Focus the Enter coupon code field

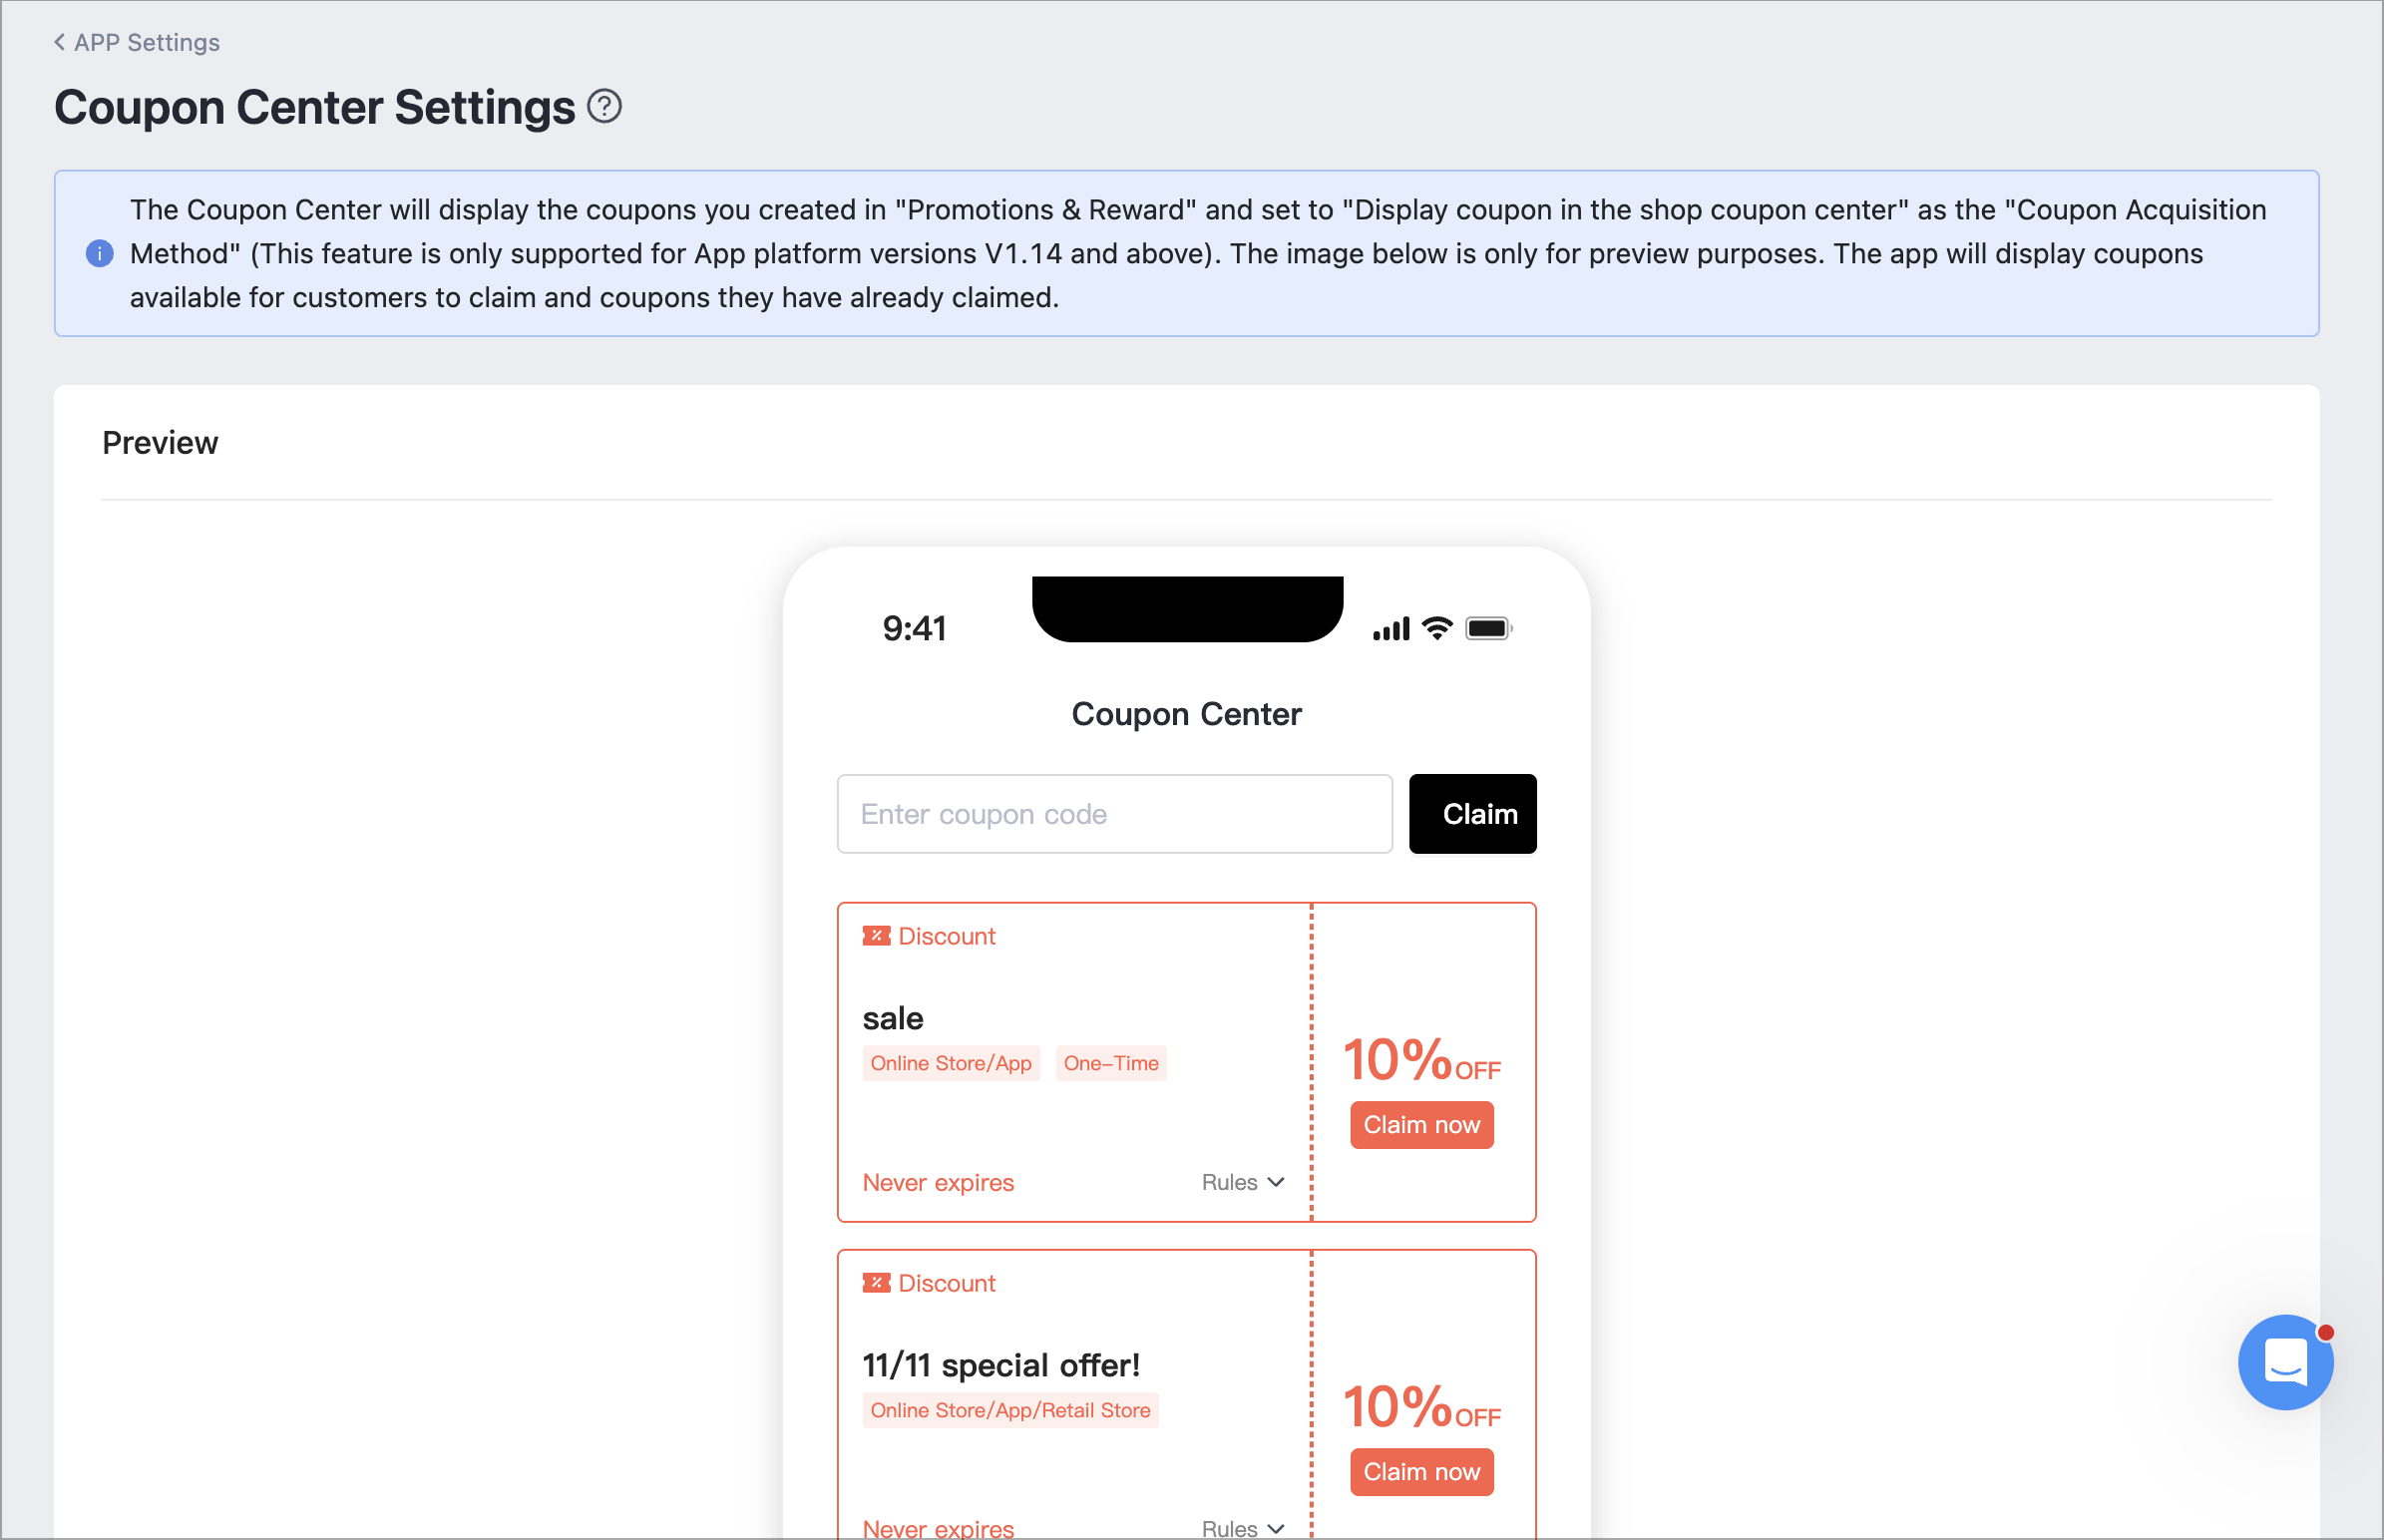click(x=1114, y=814)
